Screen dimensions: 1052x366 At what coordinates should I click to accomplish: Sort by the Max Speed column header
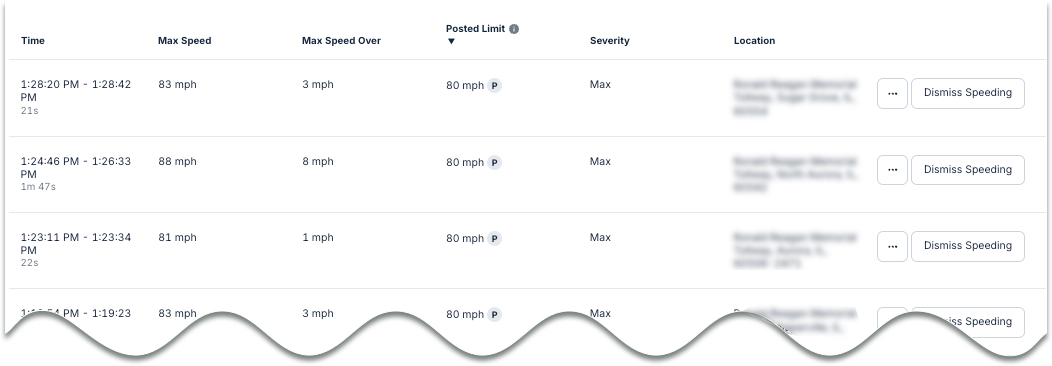point(185,41)
